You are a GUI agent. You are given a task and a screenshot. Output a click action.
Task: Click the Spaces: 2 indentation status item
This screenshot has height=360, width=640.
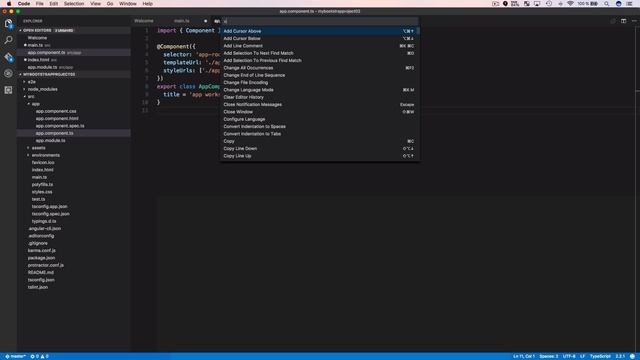pos(549,356)
